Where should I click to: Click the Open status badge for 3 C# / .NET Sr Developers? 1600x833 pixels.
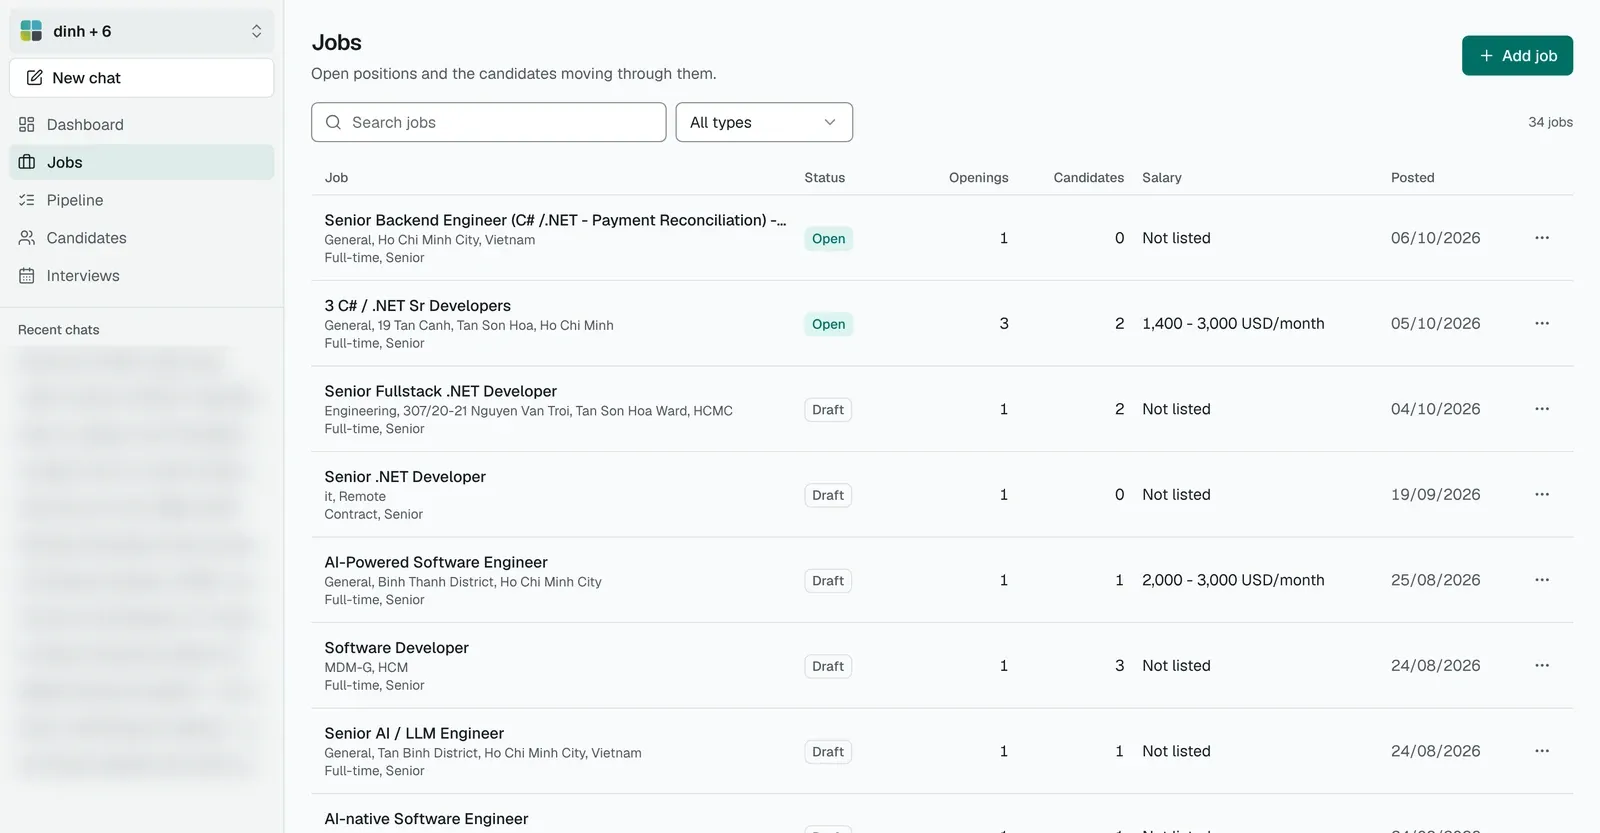[x=828, y=324]
